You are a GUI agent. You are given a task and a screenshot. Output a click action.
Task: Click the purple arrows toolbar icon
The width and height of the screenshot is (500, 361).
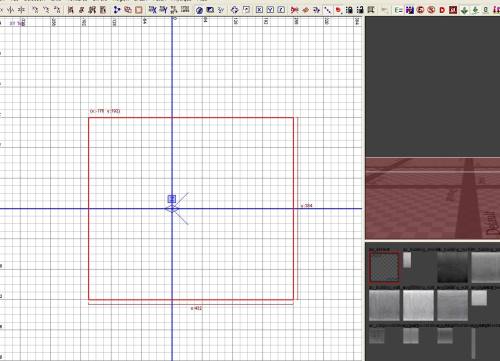(x=316, y=10)
